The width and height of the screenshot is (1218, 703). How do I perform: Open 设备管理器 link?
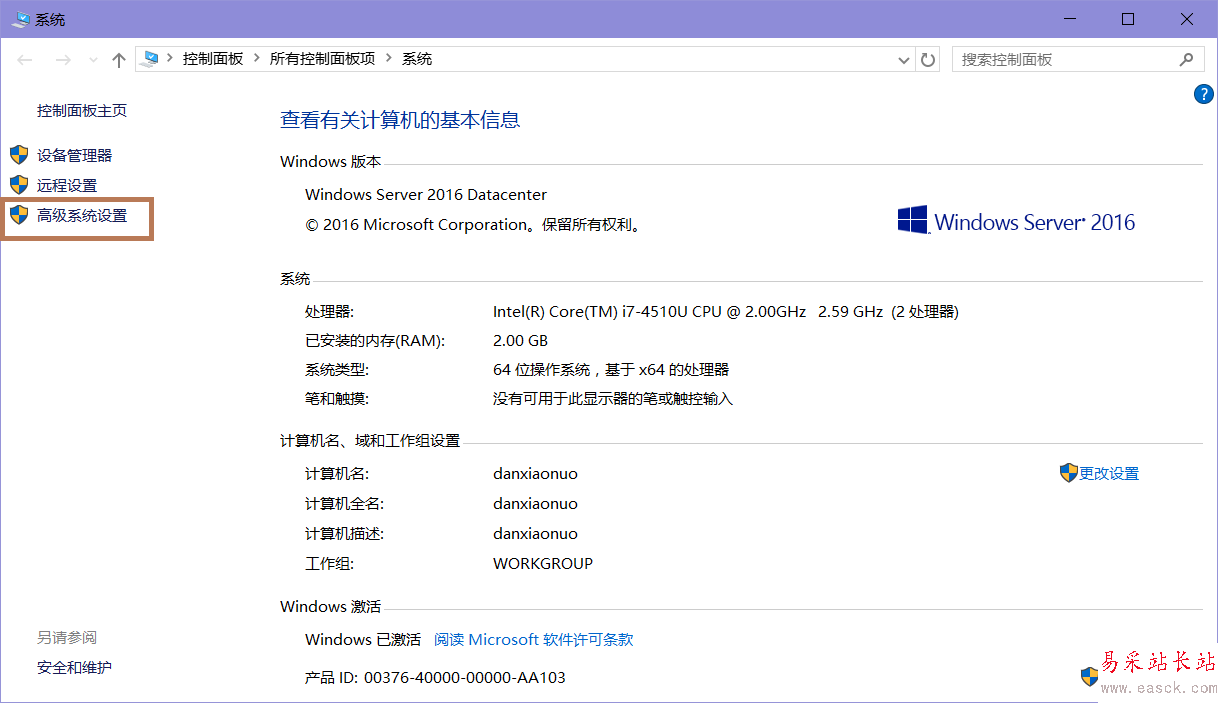click(75, 155)
